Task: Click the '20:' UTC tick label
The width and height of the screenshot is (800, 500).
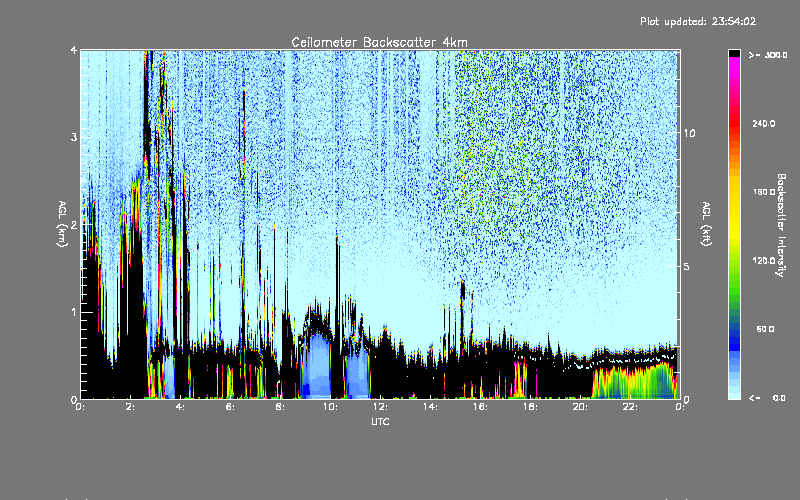Action: pyautogui.click(x=580, y=407)
